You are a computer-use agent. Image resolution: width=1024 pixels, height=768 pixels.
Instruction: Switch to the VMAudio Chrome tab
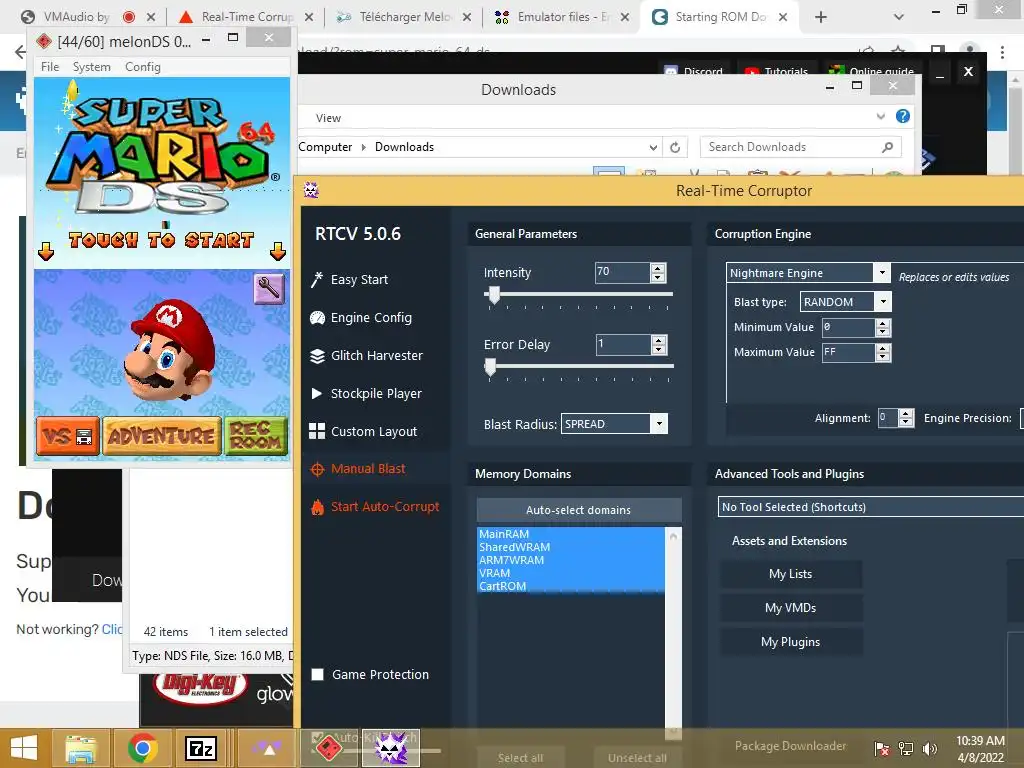click(86, 17)
